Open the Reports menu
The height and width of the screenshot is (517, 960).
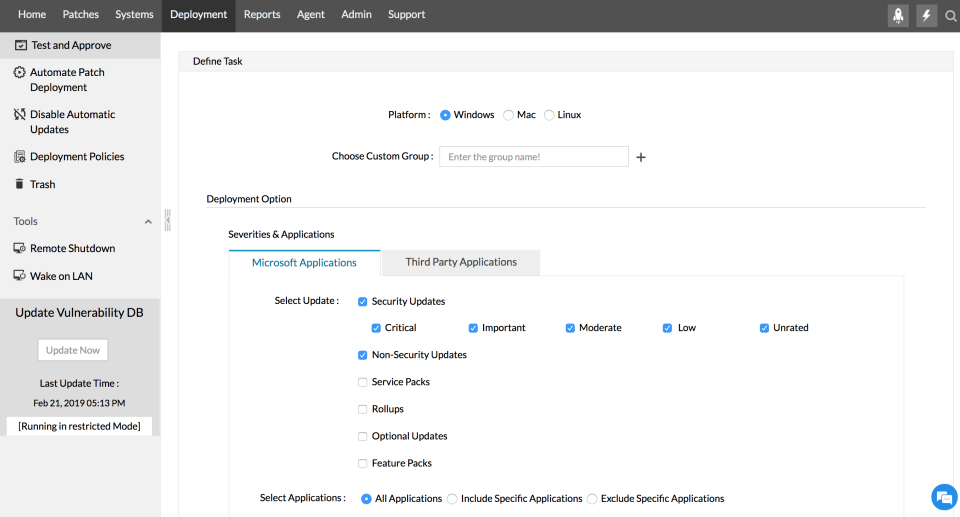[262, 15]
